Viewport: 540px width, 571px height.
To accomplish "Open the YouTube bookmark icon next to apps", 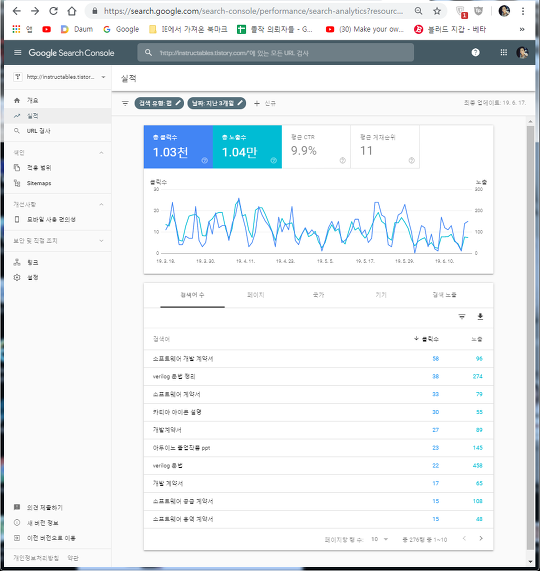I will tap(46, 29).
